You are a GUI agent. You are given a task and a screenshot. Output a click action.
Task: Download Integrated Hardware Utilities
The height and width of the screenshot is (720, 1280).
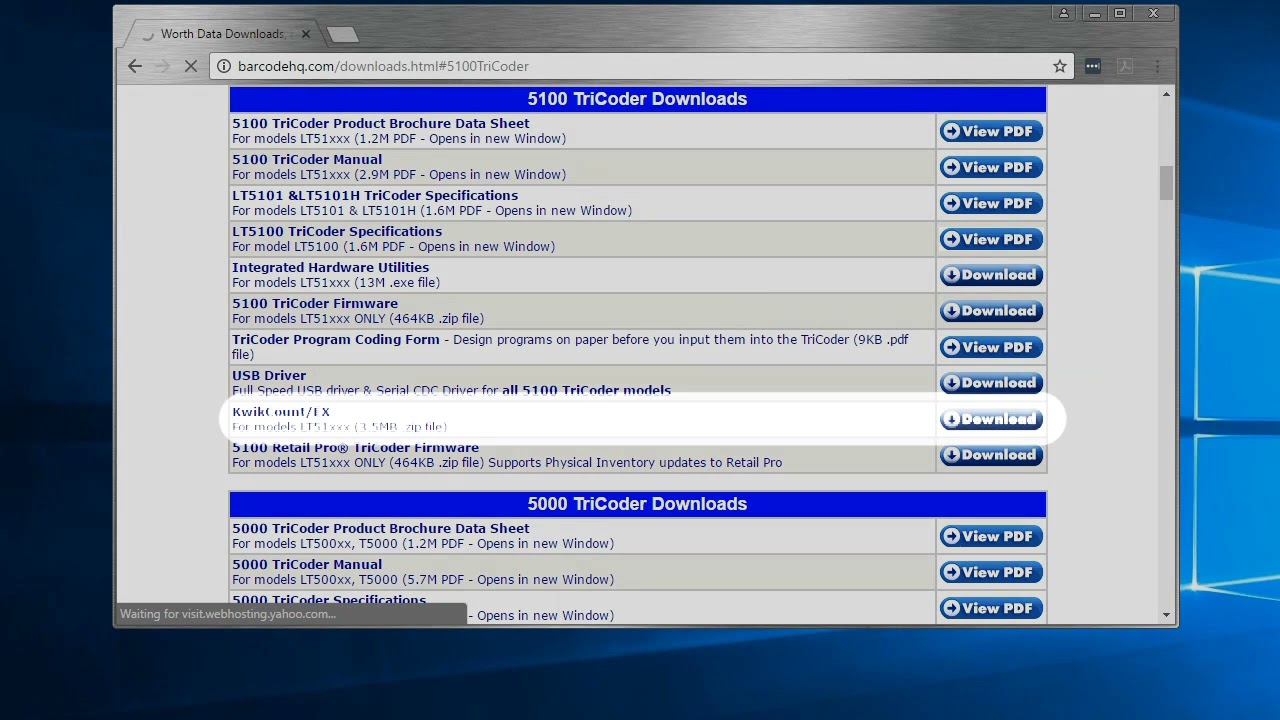[991, 275]
